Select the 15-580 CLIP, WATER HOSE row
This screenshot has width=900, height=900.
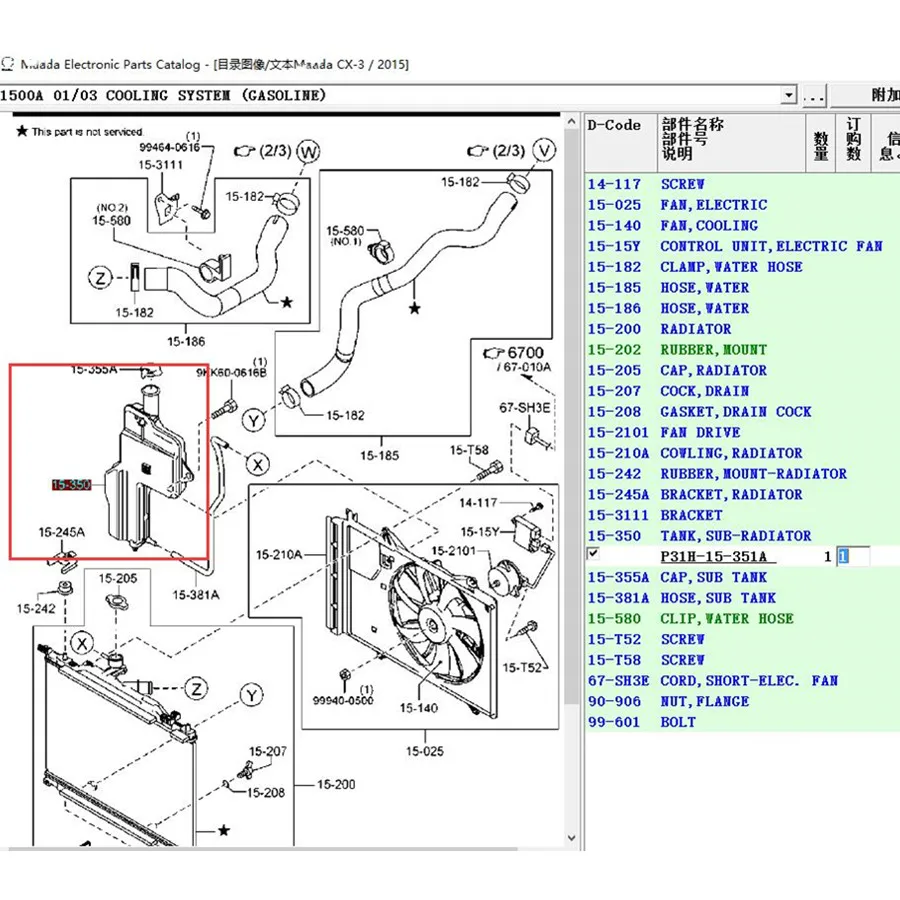point(742,618)
